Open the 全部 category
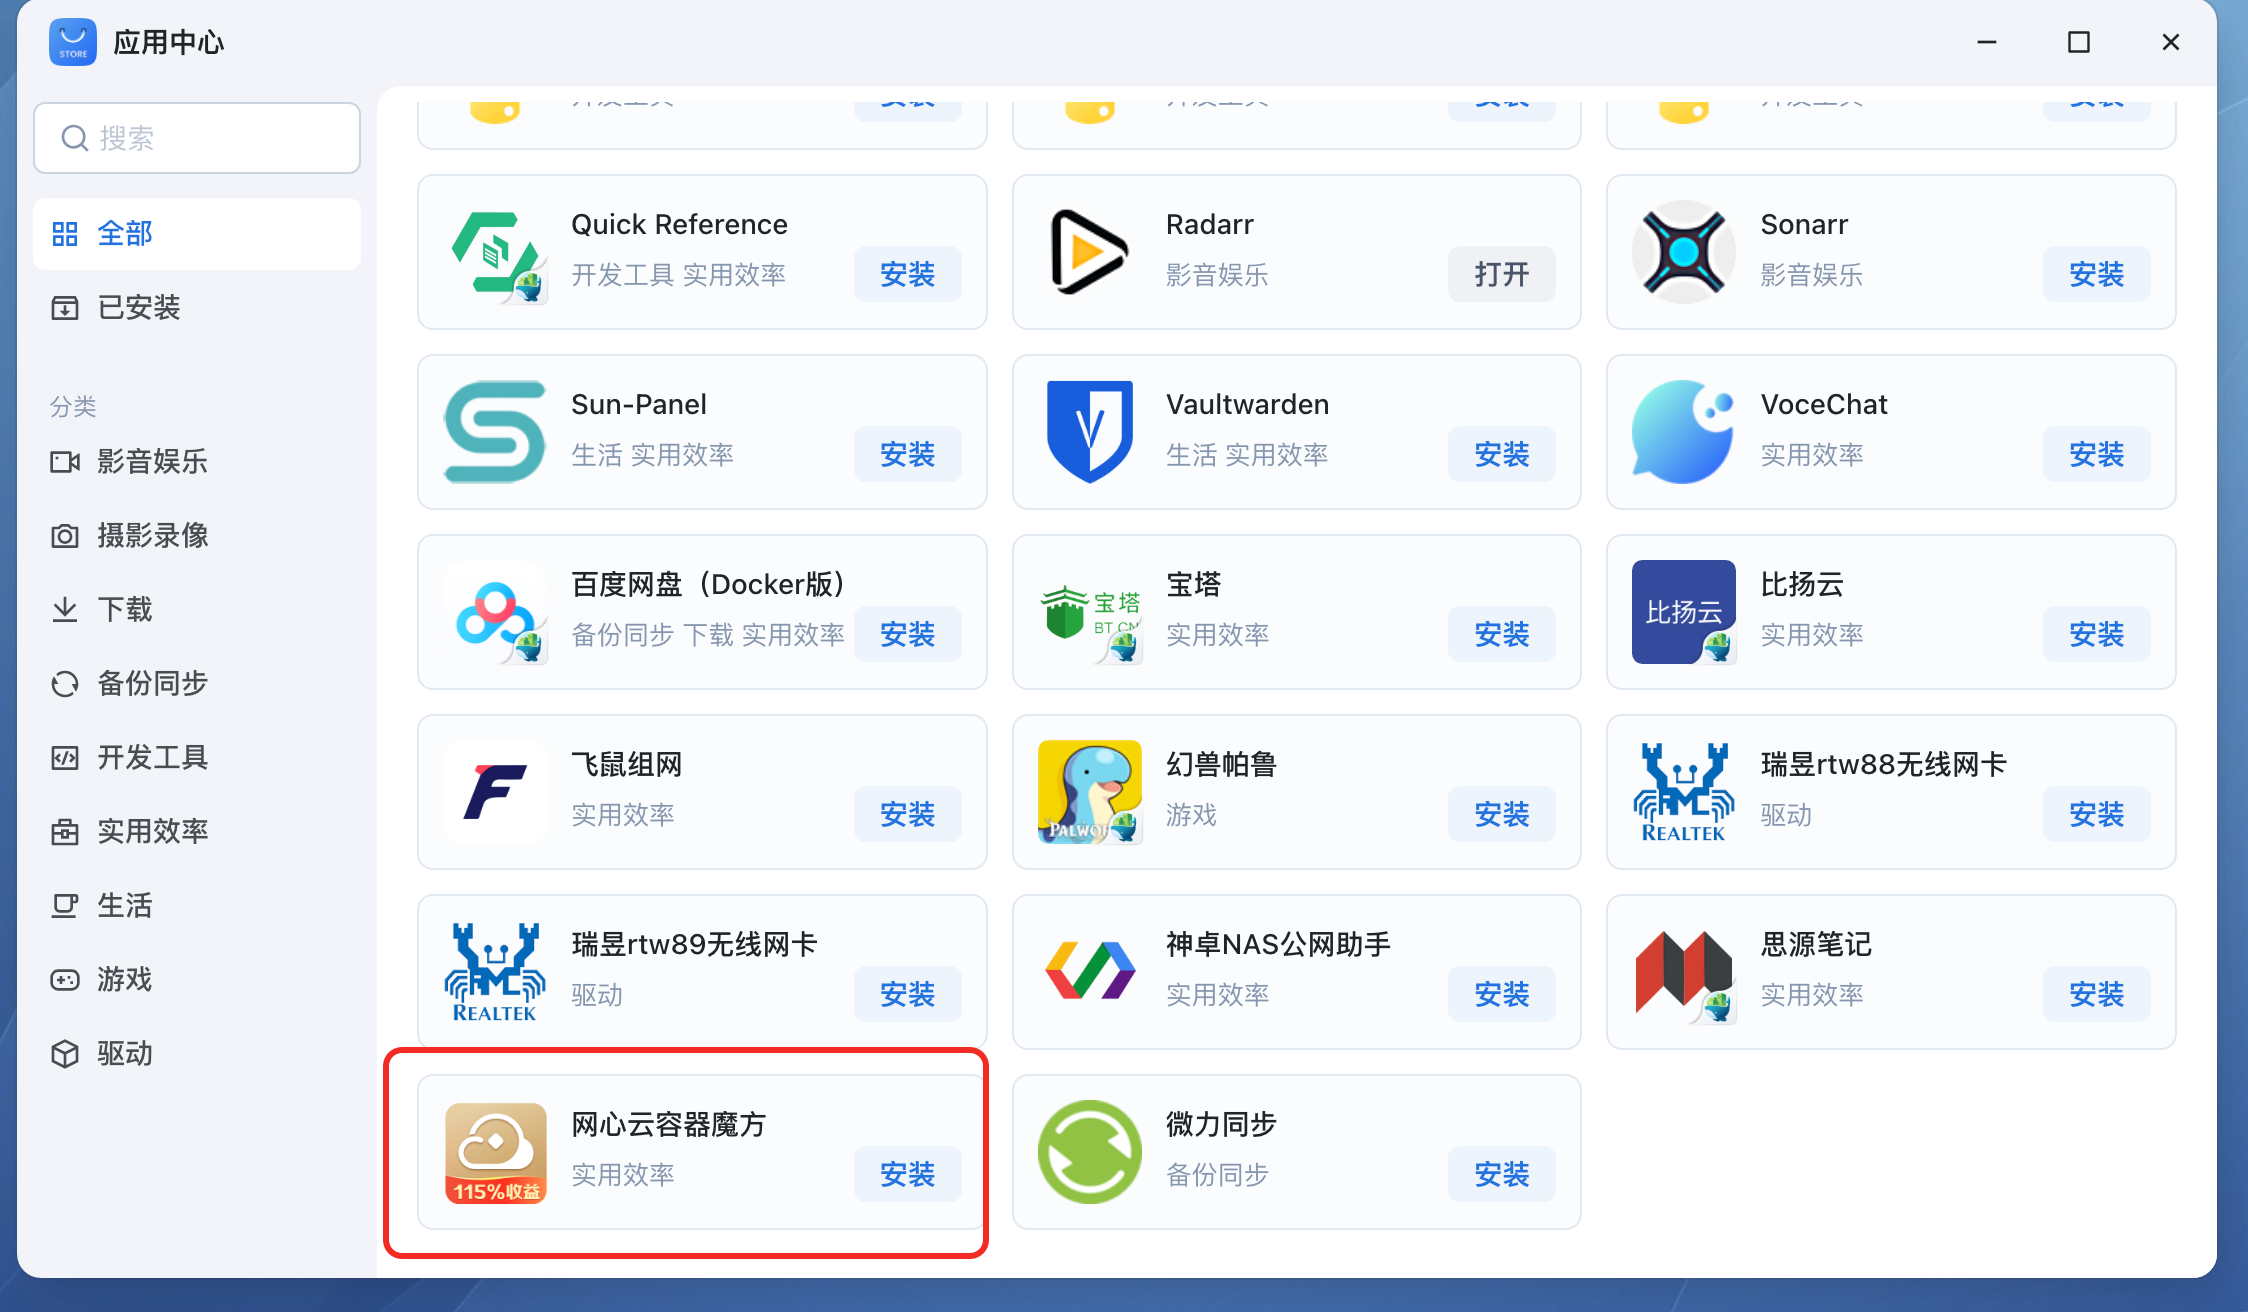 (197, 234)
